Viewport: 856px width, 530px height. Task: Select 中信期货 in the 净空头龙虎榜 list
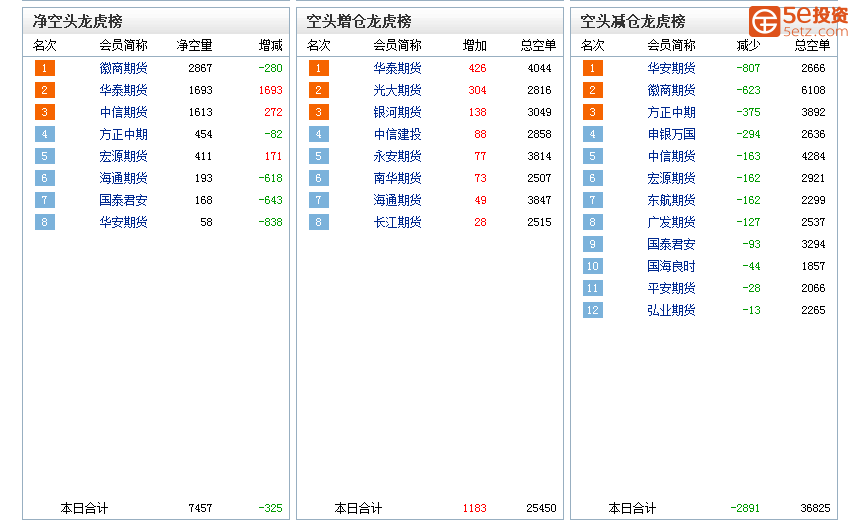123,112
